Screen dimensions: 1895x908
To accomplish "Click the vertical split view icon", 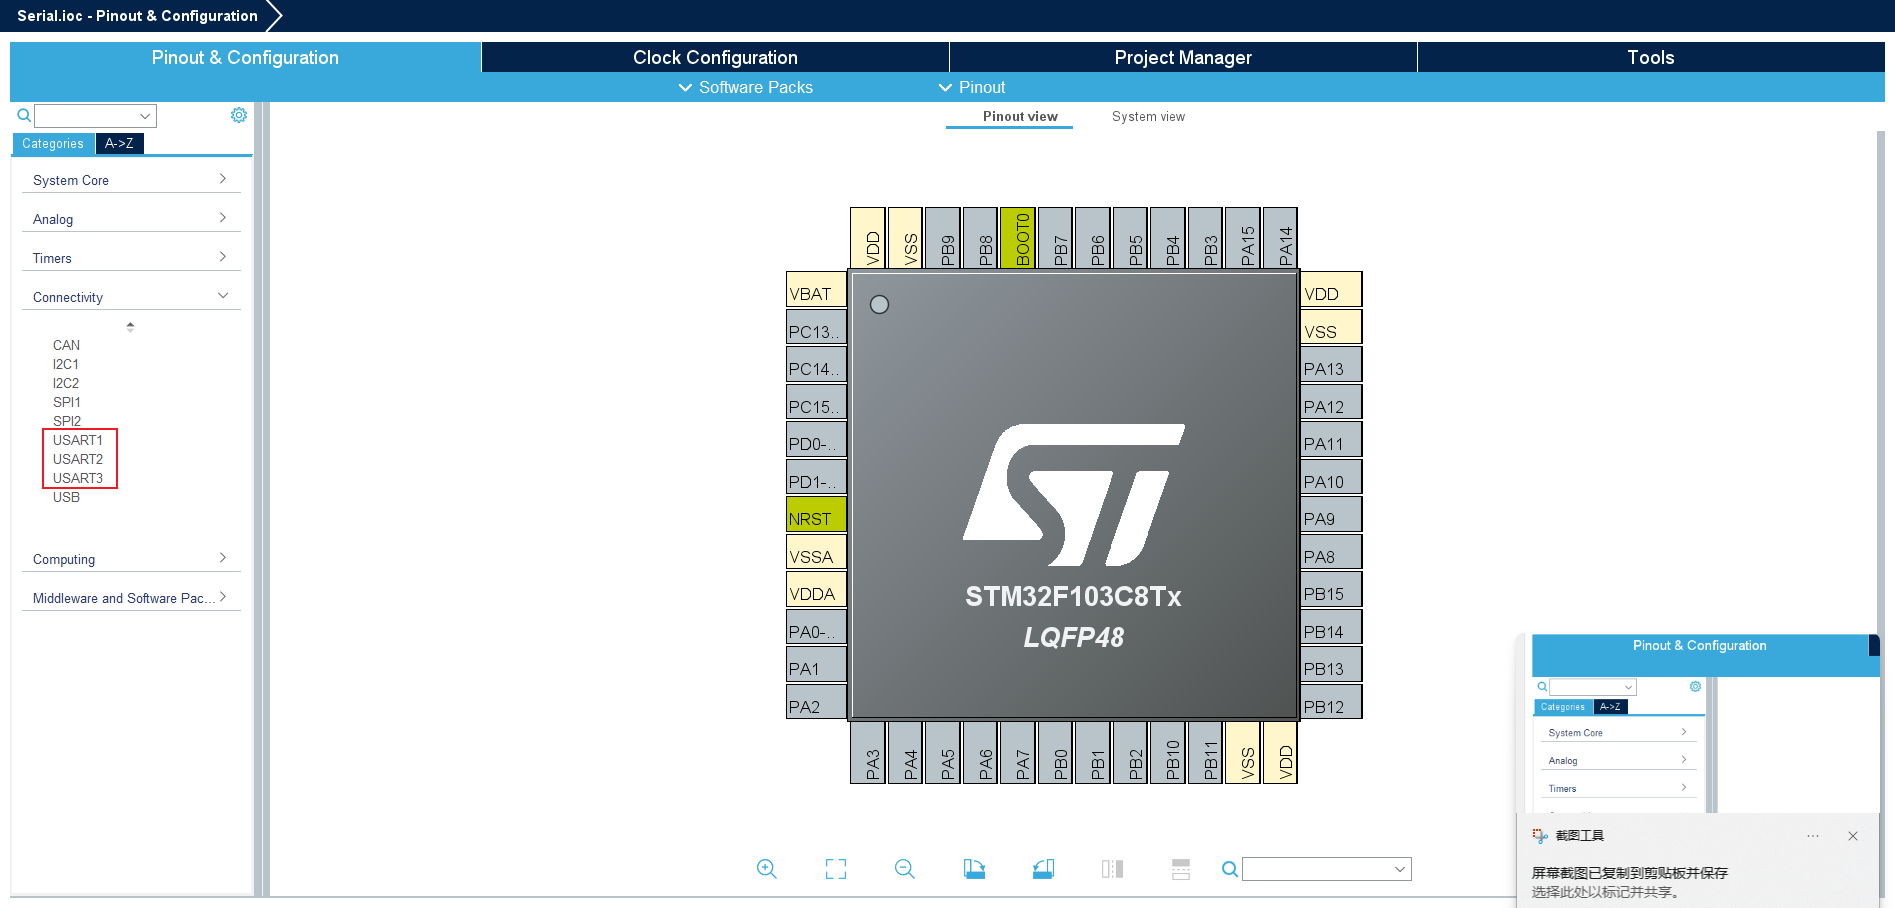I will pos(1112,869).
